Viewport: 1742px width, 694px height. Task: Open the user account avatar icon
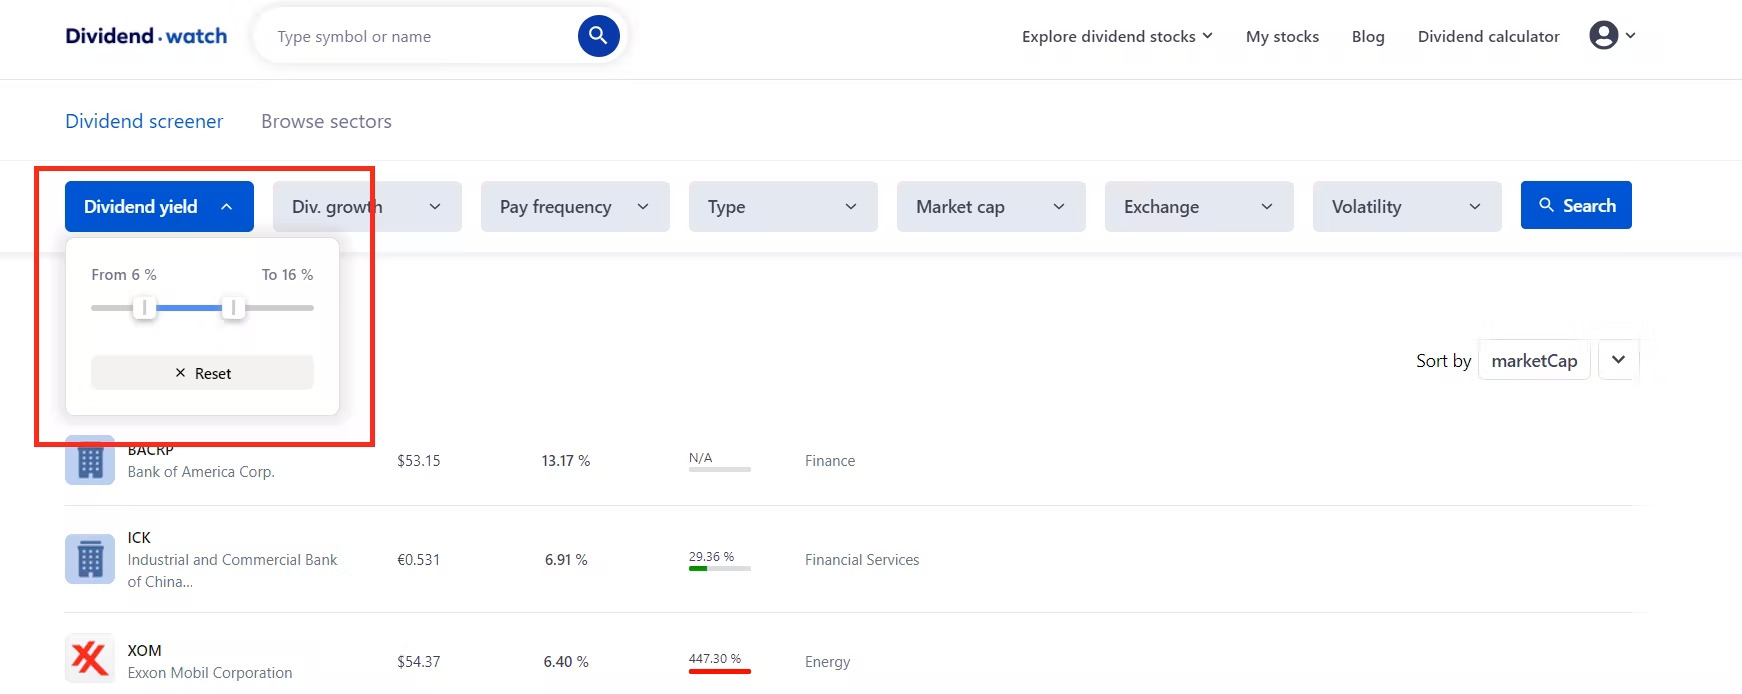coord(1604,36)
